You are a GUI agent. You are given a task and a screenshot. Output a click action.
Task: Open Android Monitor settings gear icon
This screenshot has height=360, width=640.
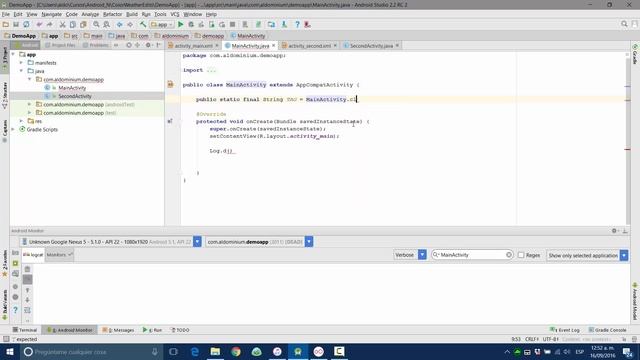(614, 231)
